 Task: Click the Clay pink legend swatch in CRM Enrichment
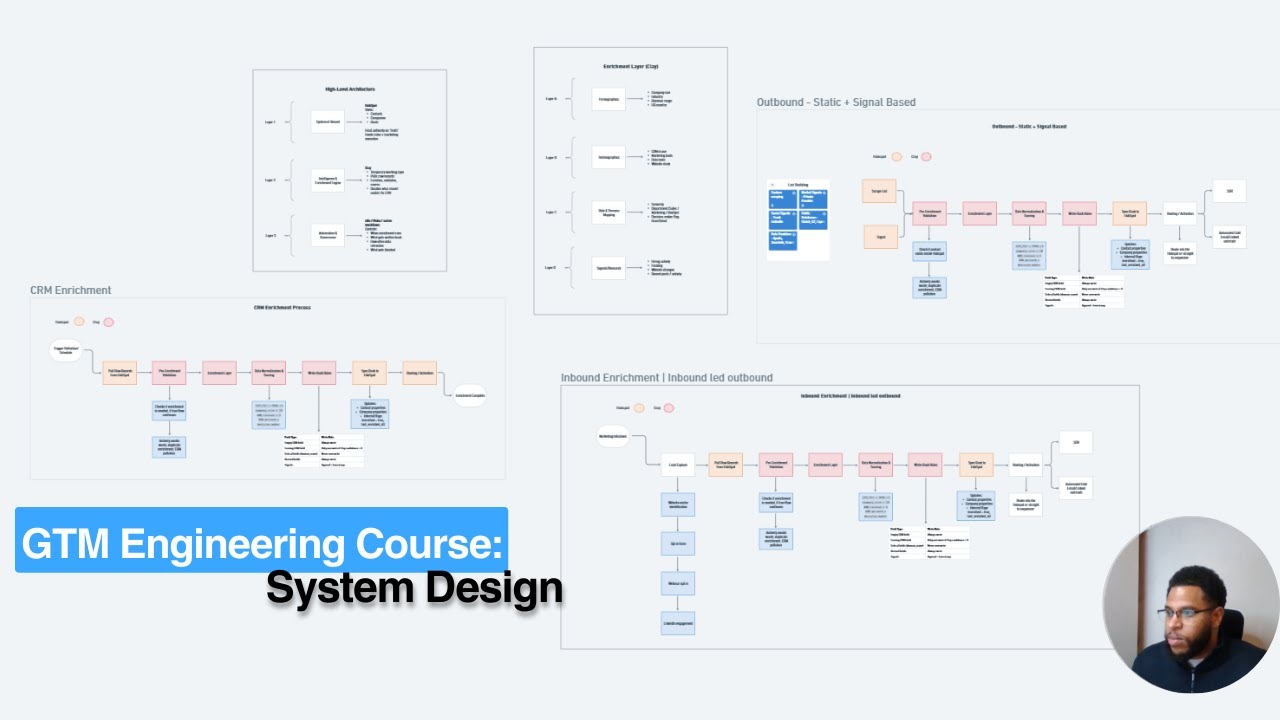109,322
